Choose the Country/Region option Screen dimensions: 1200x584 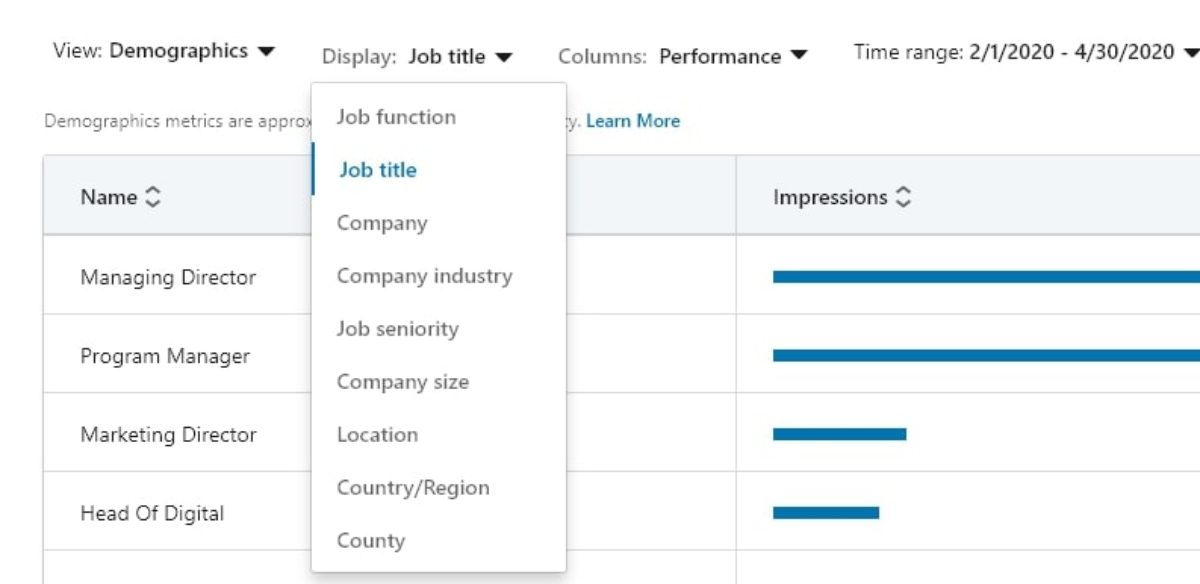click(x=413, y=488)
